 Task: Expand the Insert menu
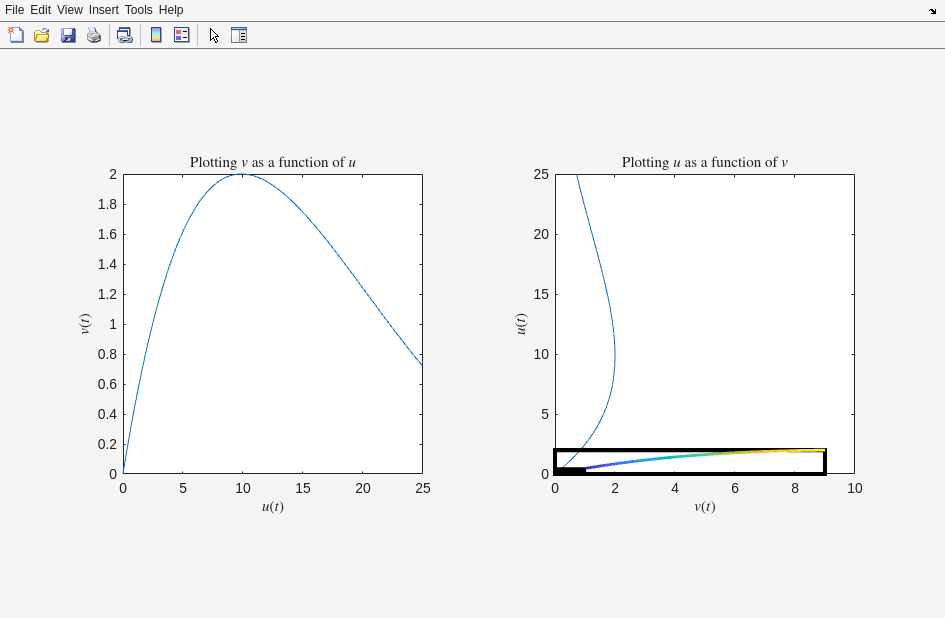[103, 10]
